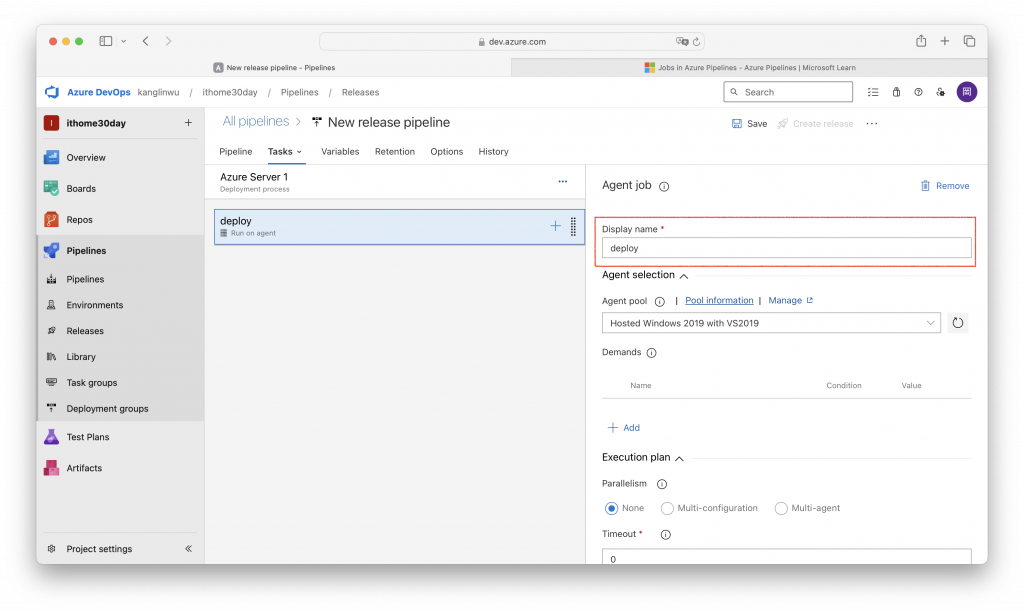Open Library in the sidebar
1024x612 pixels.
coord(81,357)
